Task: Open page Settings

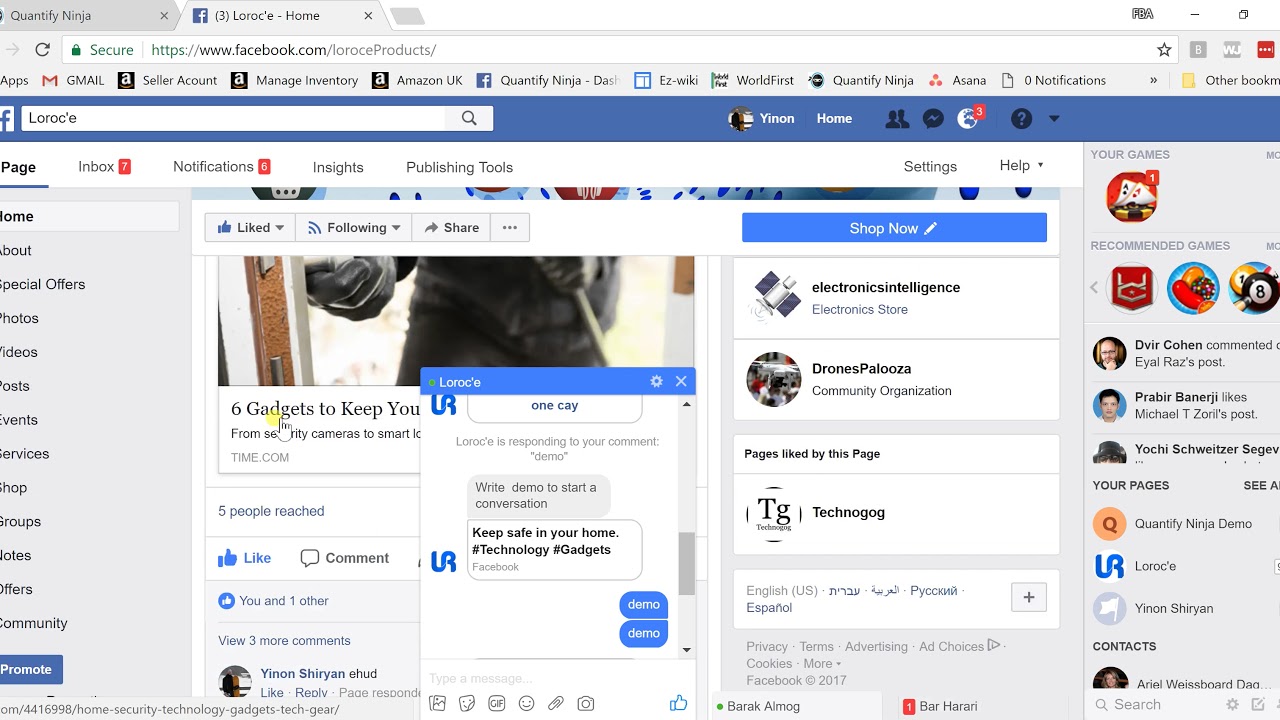Action: point(930,167)
